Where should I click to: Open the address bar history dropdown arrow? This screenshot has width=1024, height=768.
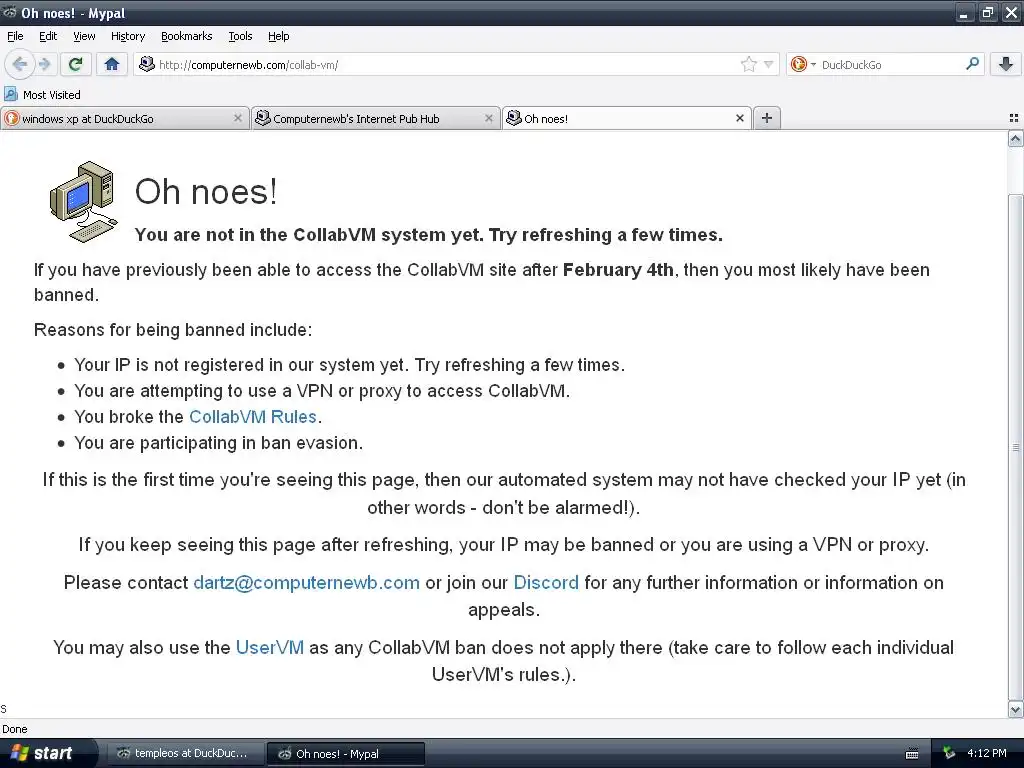point(769,64)
